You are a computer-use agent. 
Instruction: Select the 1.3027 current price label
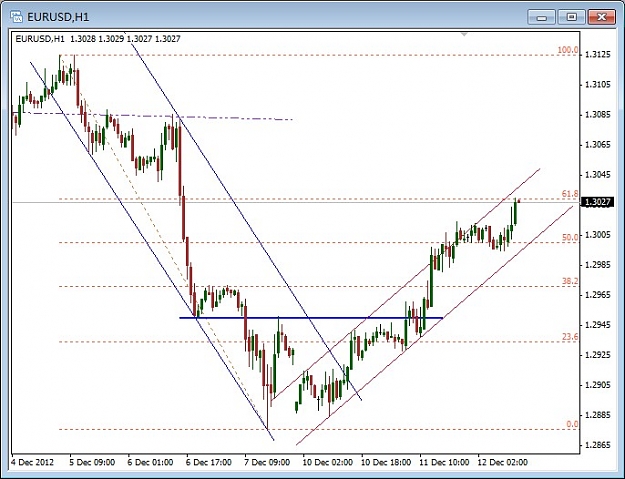pyautogui.click(x=596, y=202)
